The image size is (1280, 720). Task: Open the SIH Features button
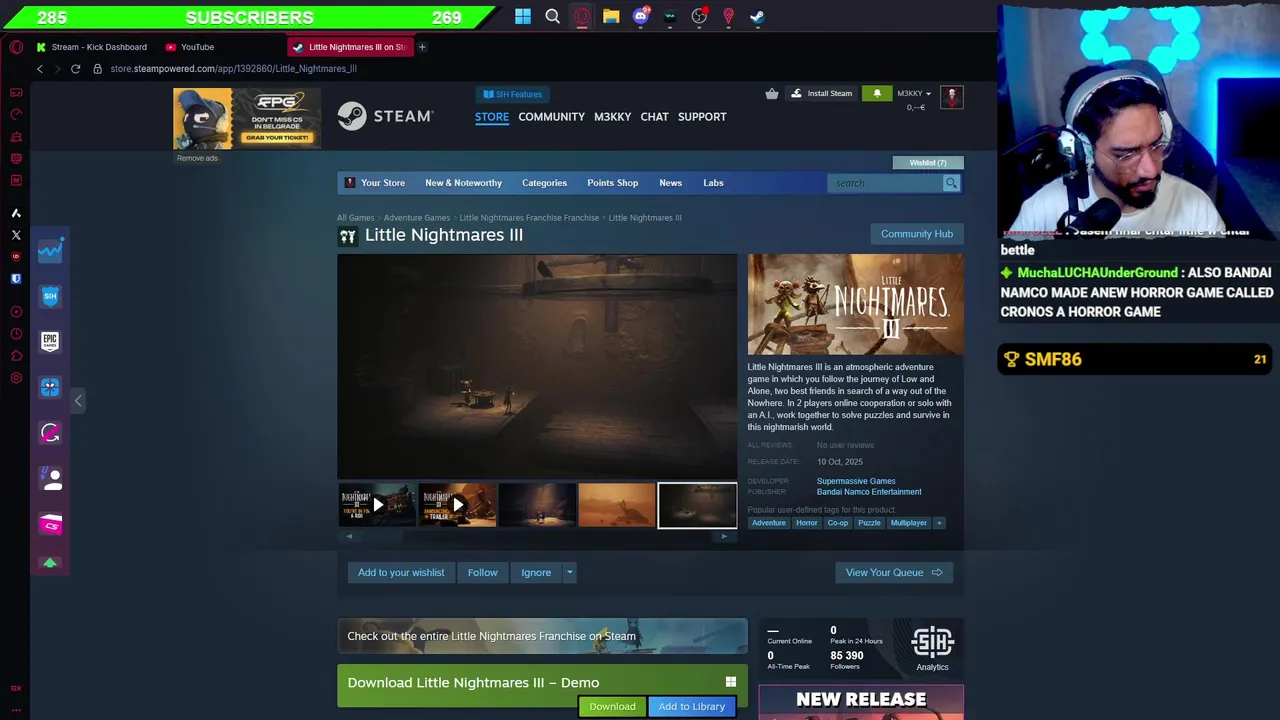pyautogui.click(x=512, y=94)
